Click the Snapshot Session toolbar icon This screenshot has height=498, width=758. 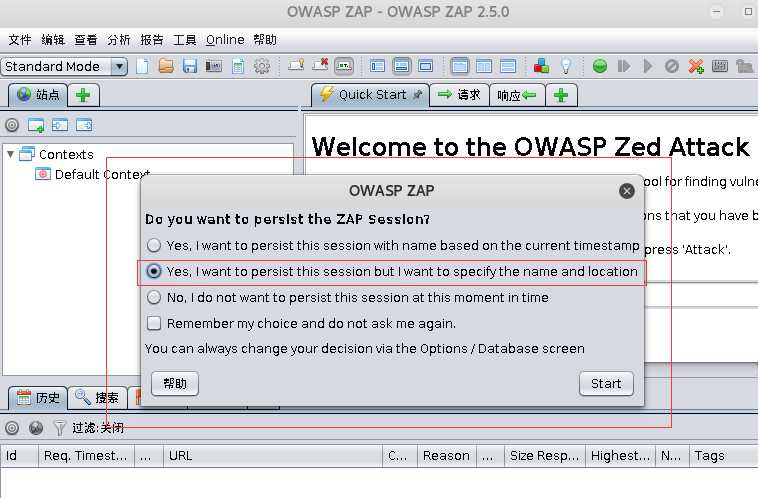(213, 66)
